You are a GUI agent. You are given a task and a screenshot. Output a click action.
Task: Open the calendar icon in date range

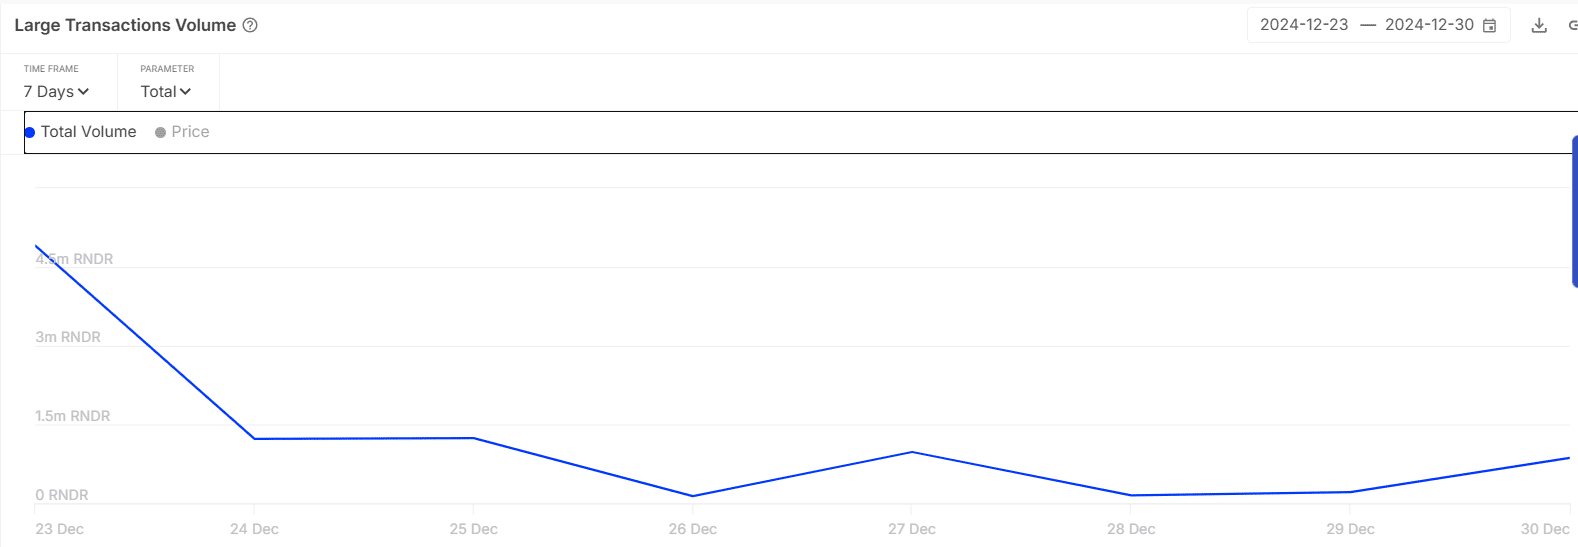click(x=1489, y=26)
